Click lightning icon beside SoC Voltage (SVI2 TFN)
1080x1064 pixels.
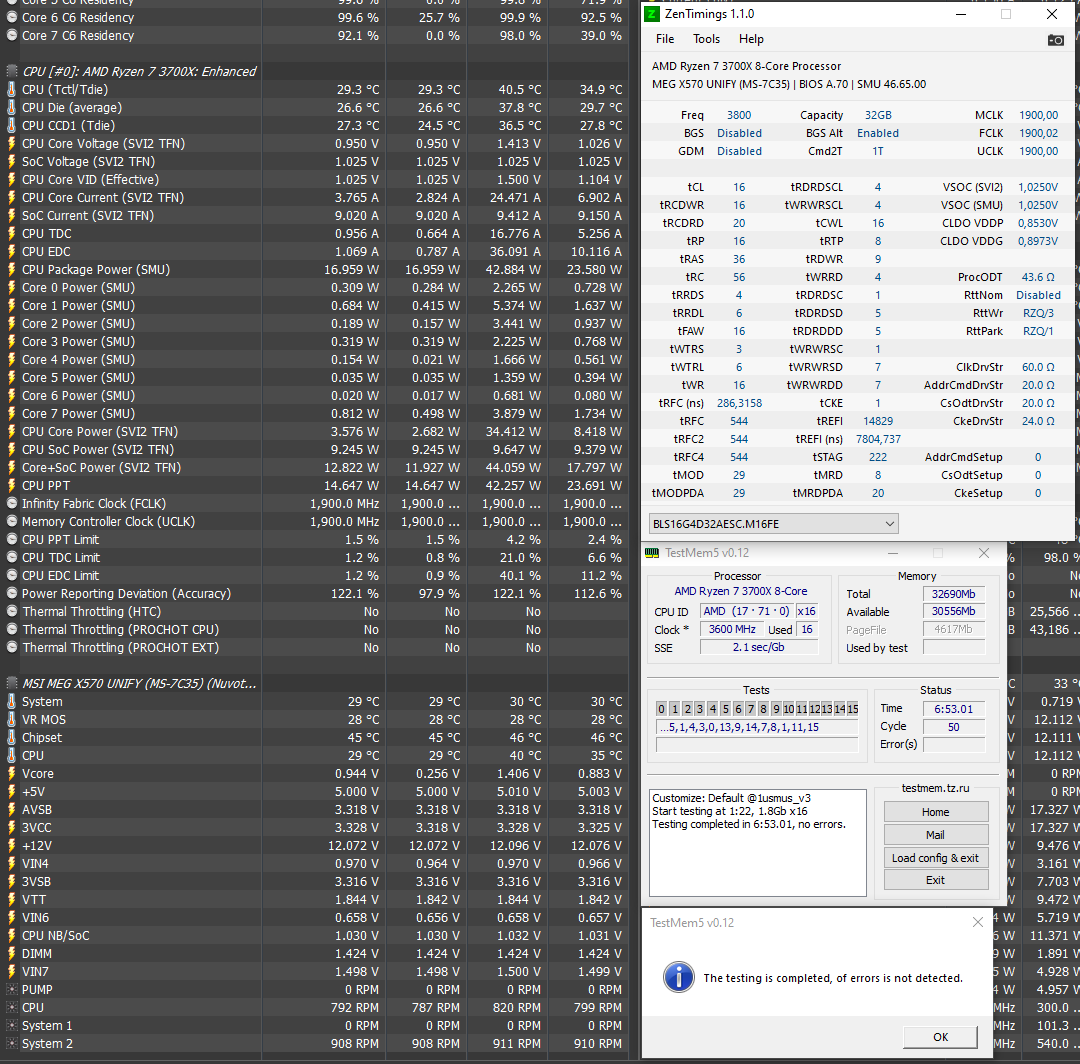point(12,161)
